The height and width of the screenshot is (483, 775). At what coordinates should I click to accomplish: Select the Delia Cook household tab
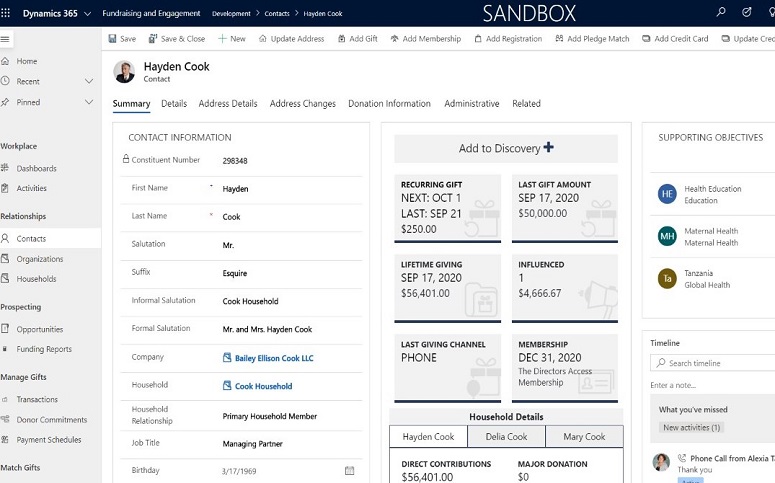[506, 437]
